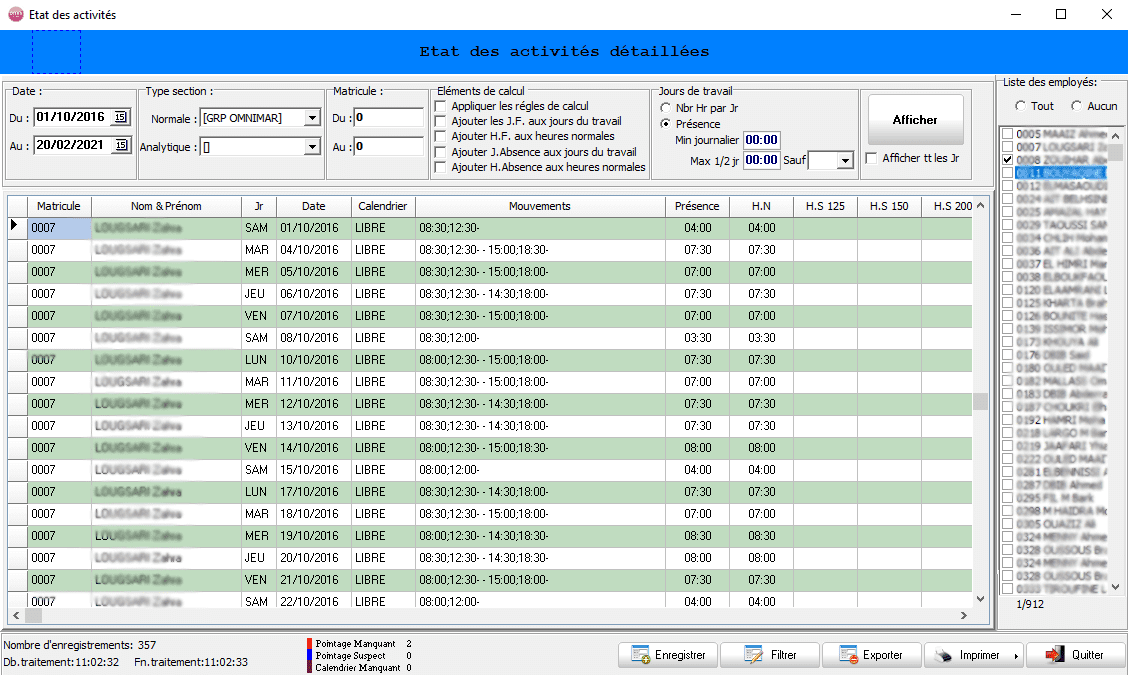Click Mouvements cell for 10/10/2016
The height and width of the screenshot is (675, 1128).
(540, 360)
